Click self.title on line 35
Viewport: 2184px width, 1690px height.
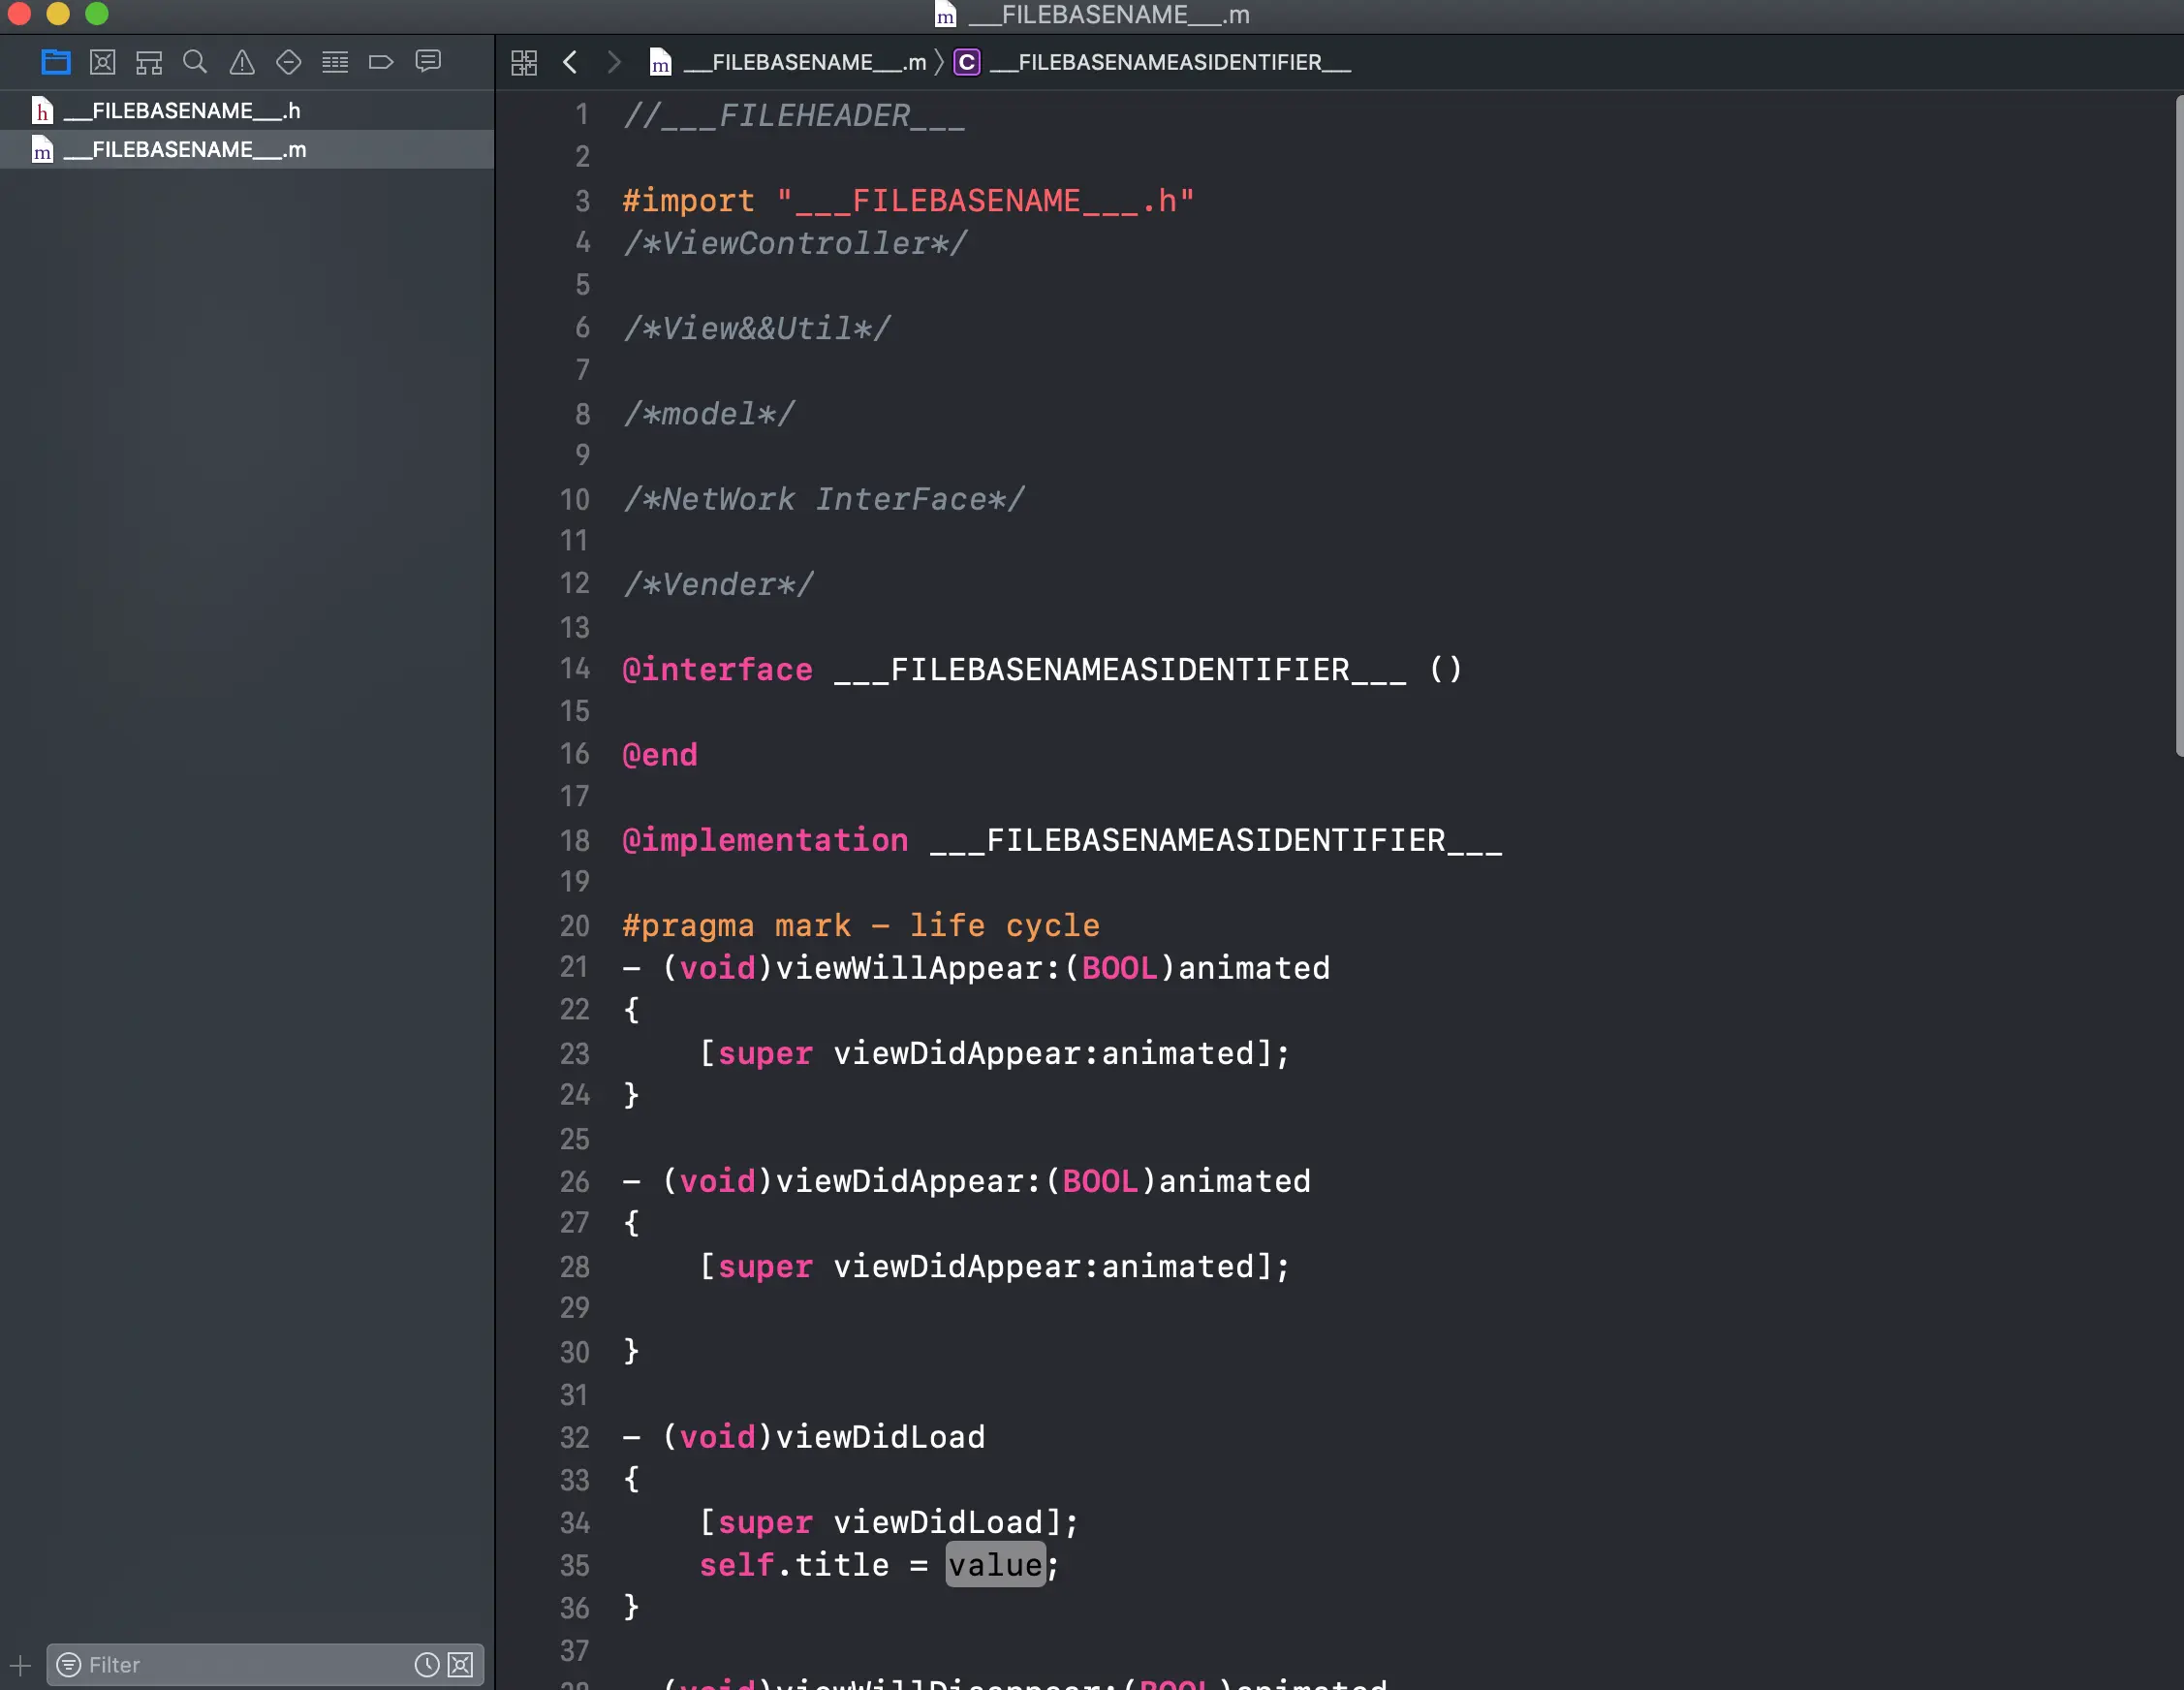tap(794, 1565)
